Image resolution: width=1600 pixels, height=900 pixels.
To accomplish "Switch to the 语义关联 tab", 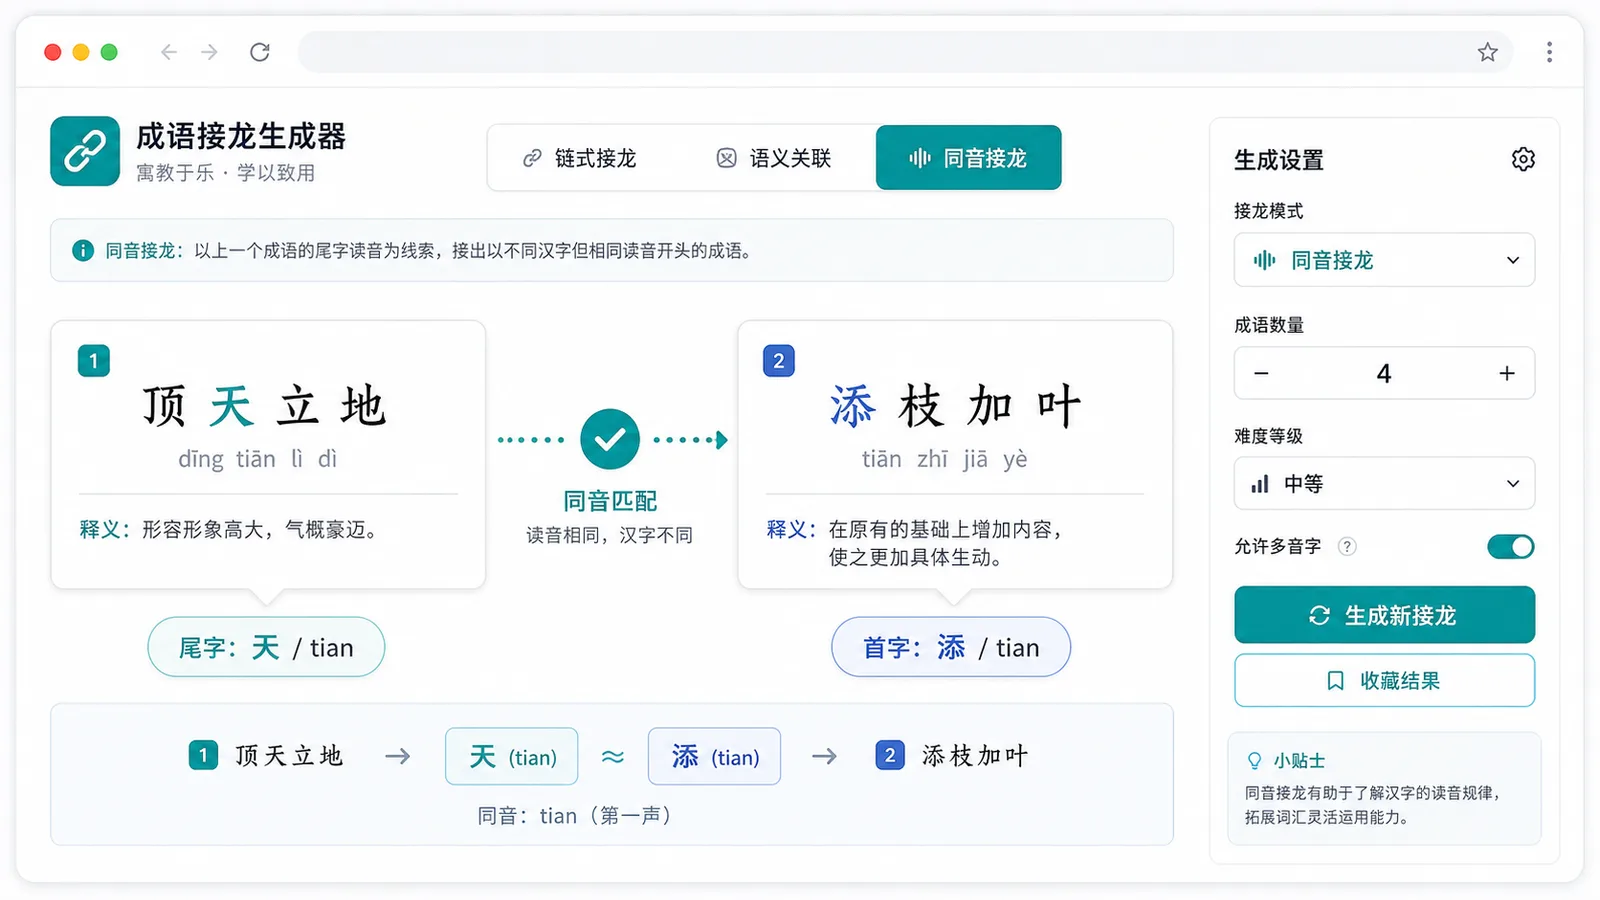I will [x=775, y=158].
